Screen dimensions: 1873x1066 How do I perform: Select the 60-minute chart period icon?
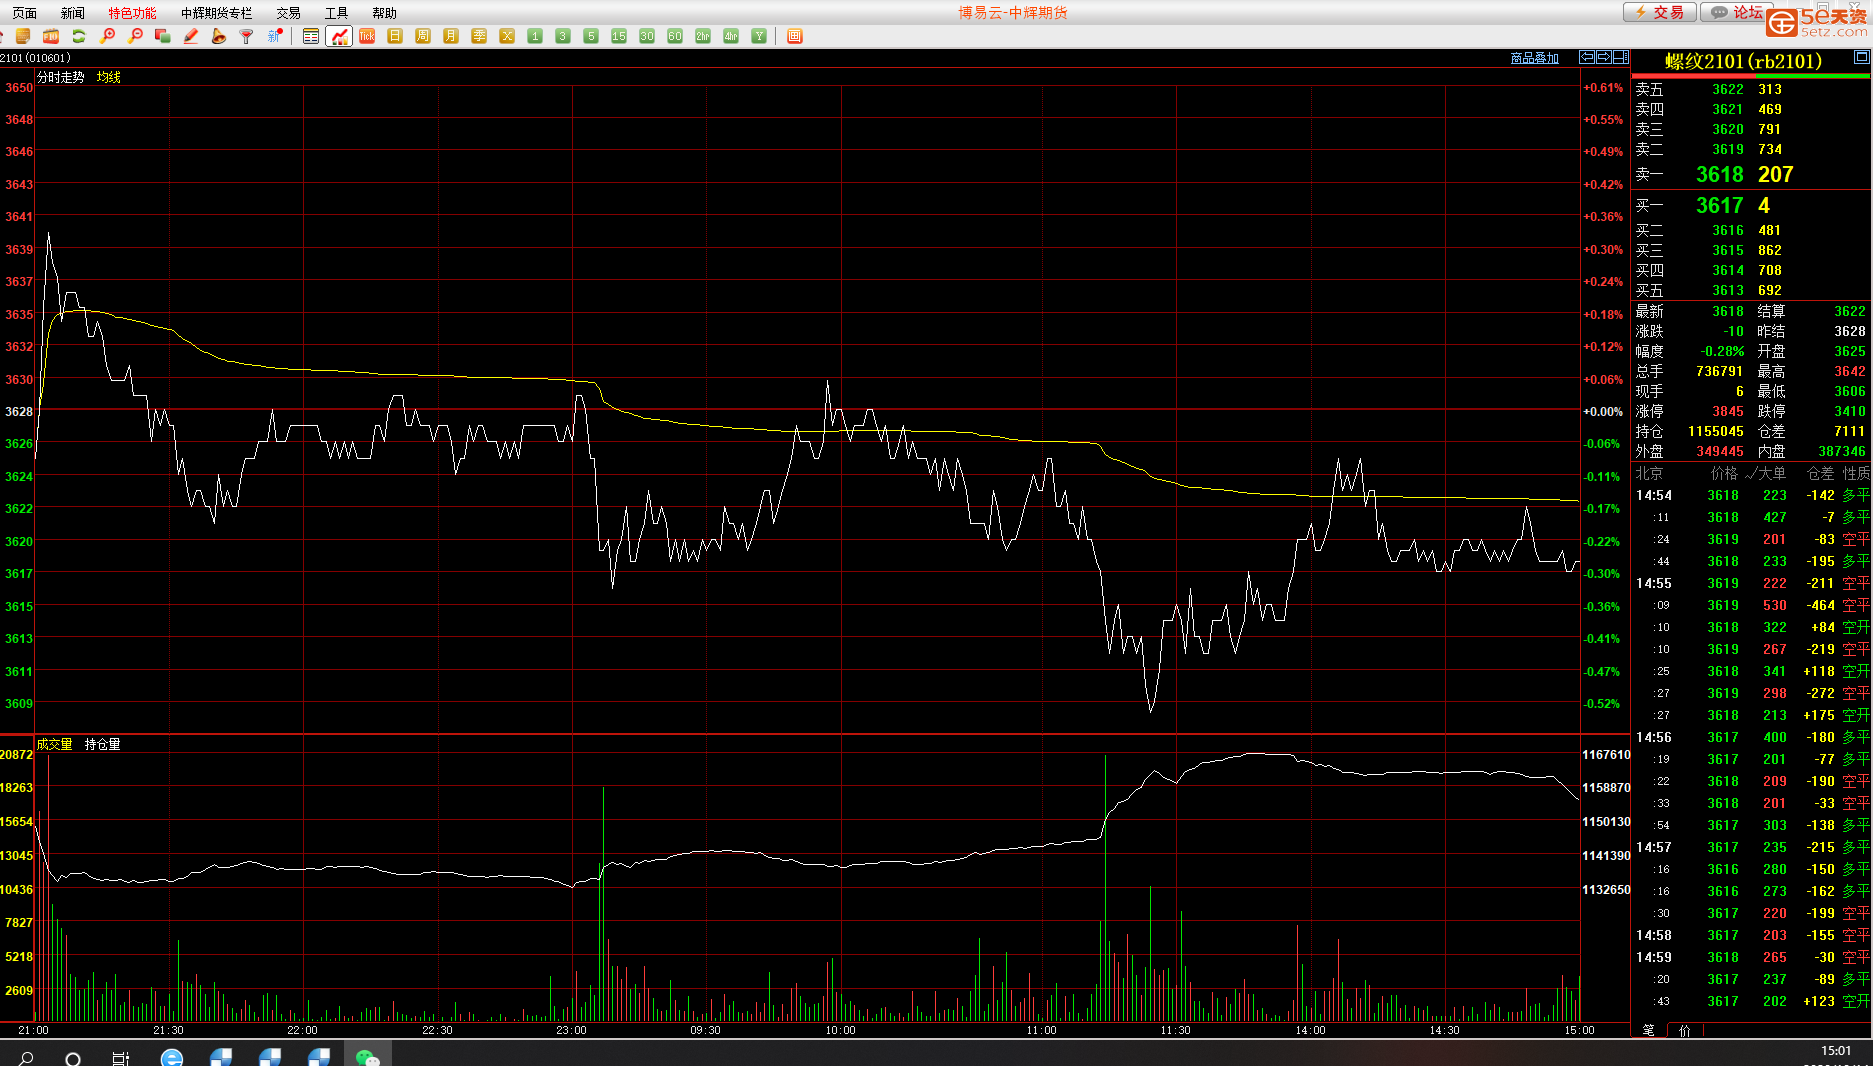(675, 36)
